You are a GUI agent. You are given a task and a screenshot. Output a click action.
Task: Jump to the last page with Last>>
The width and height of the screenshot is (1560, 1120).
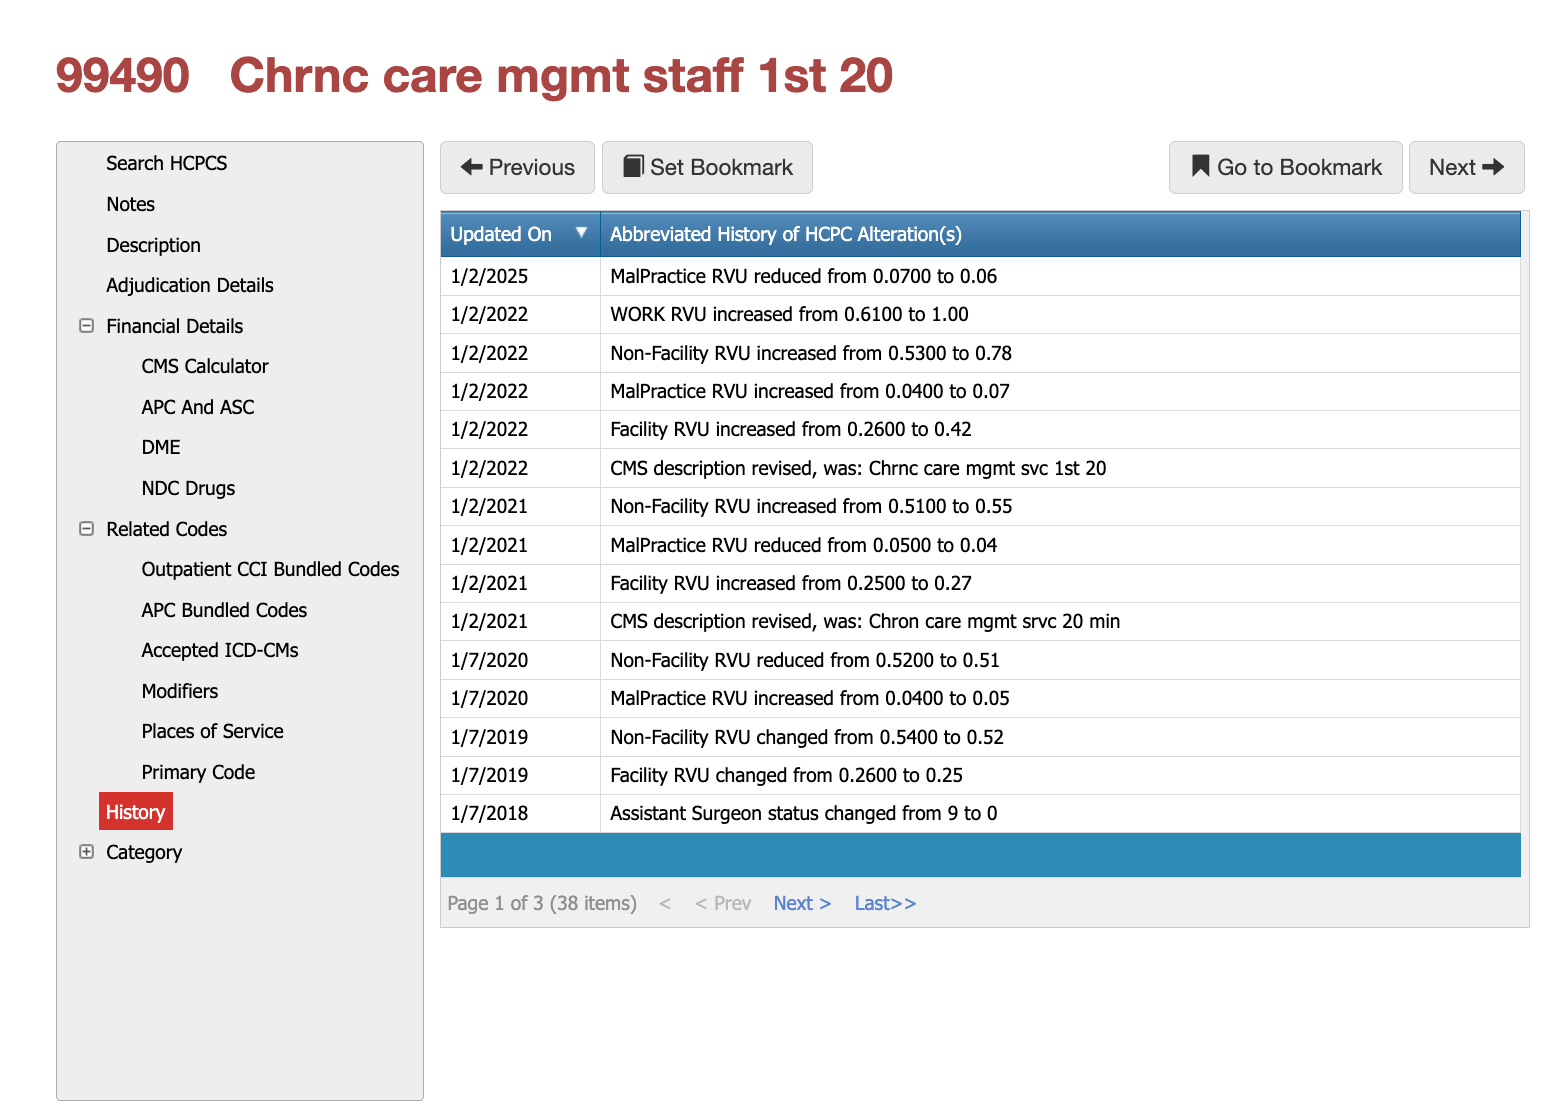click(x=884, y=902)
